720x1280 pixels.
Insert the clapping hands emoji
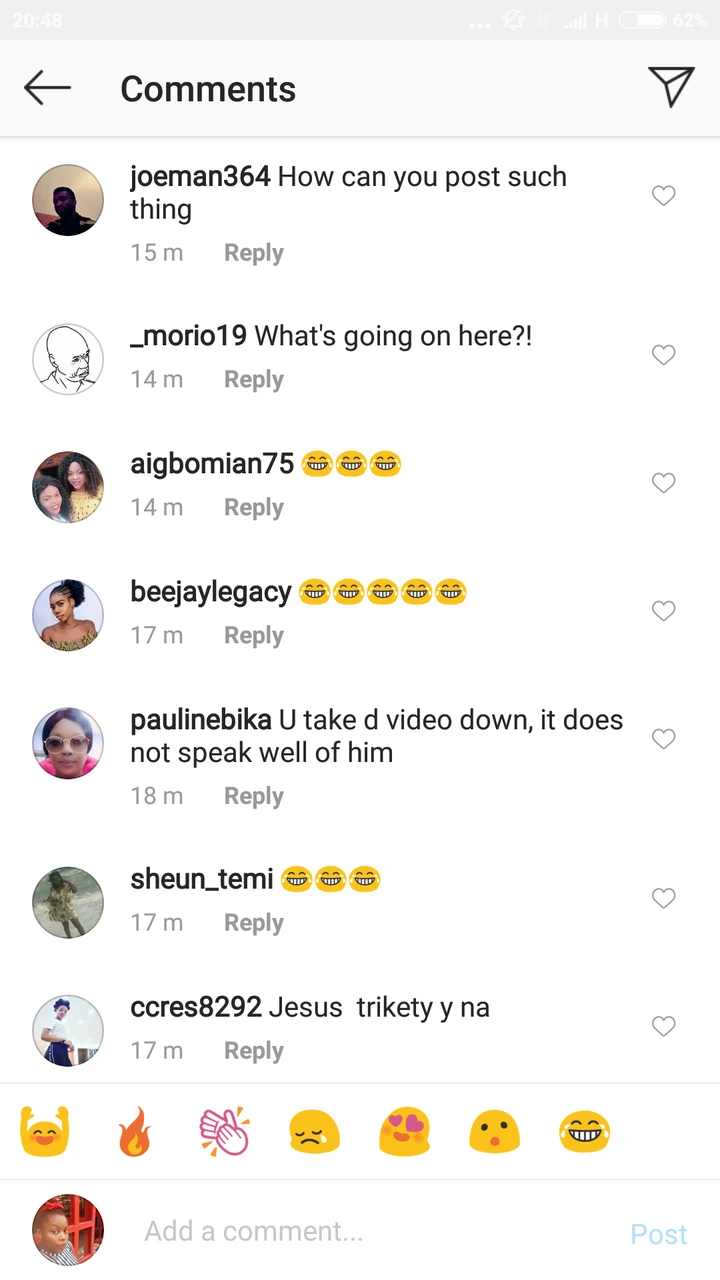coord(224,1132)
